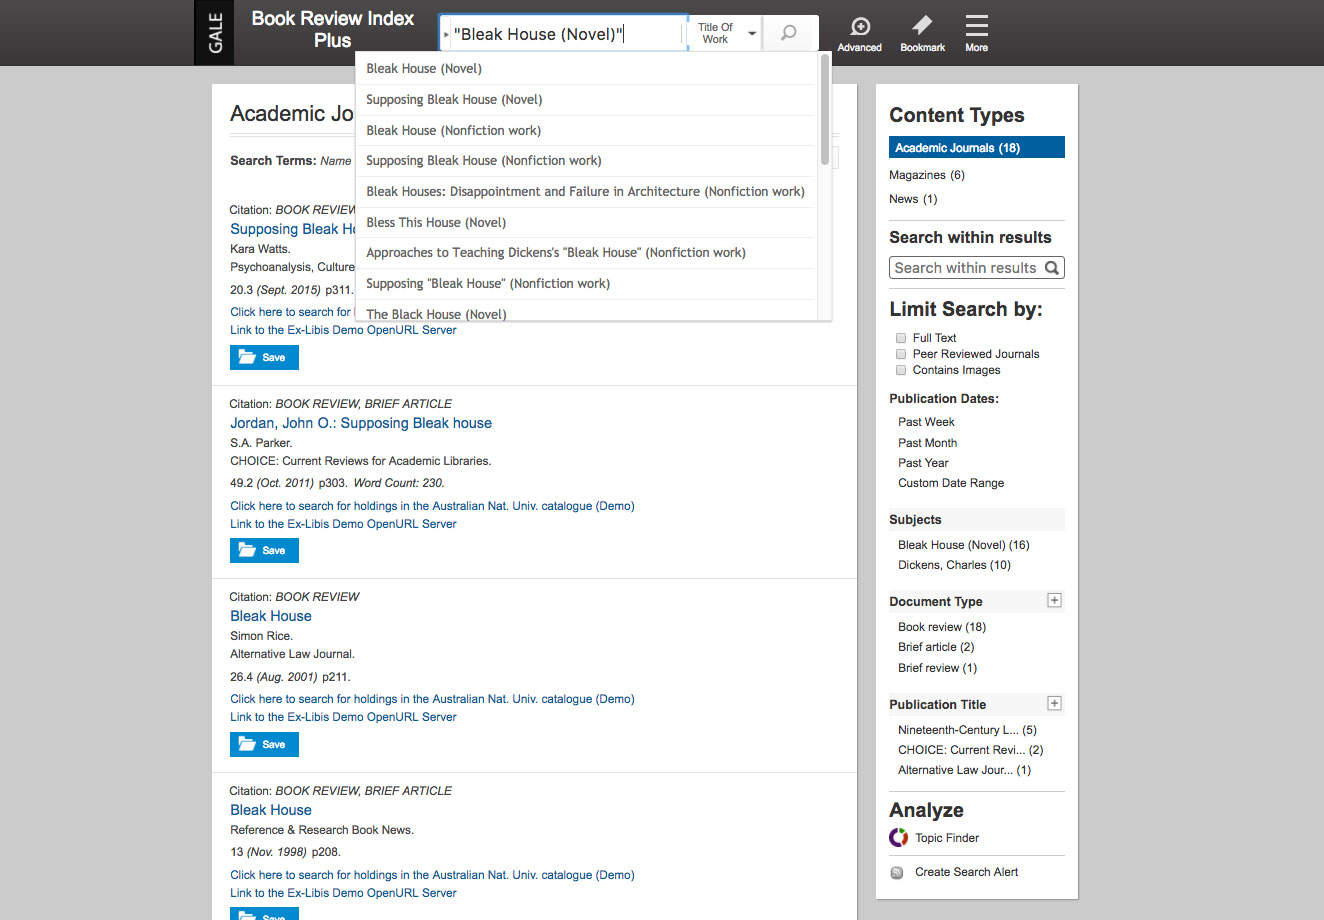Open the Title Of Work dropdown
The height and width of the screenshot is (920, 1324).
(725, 33)
